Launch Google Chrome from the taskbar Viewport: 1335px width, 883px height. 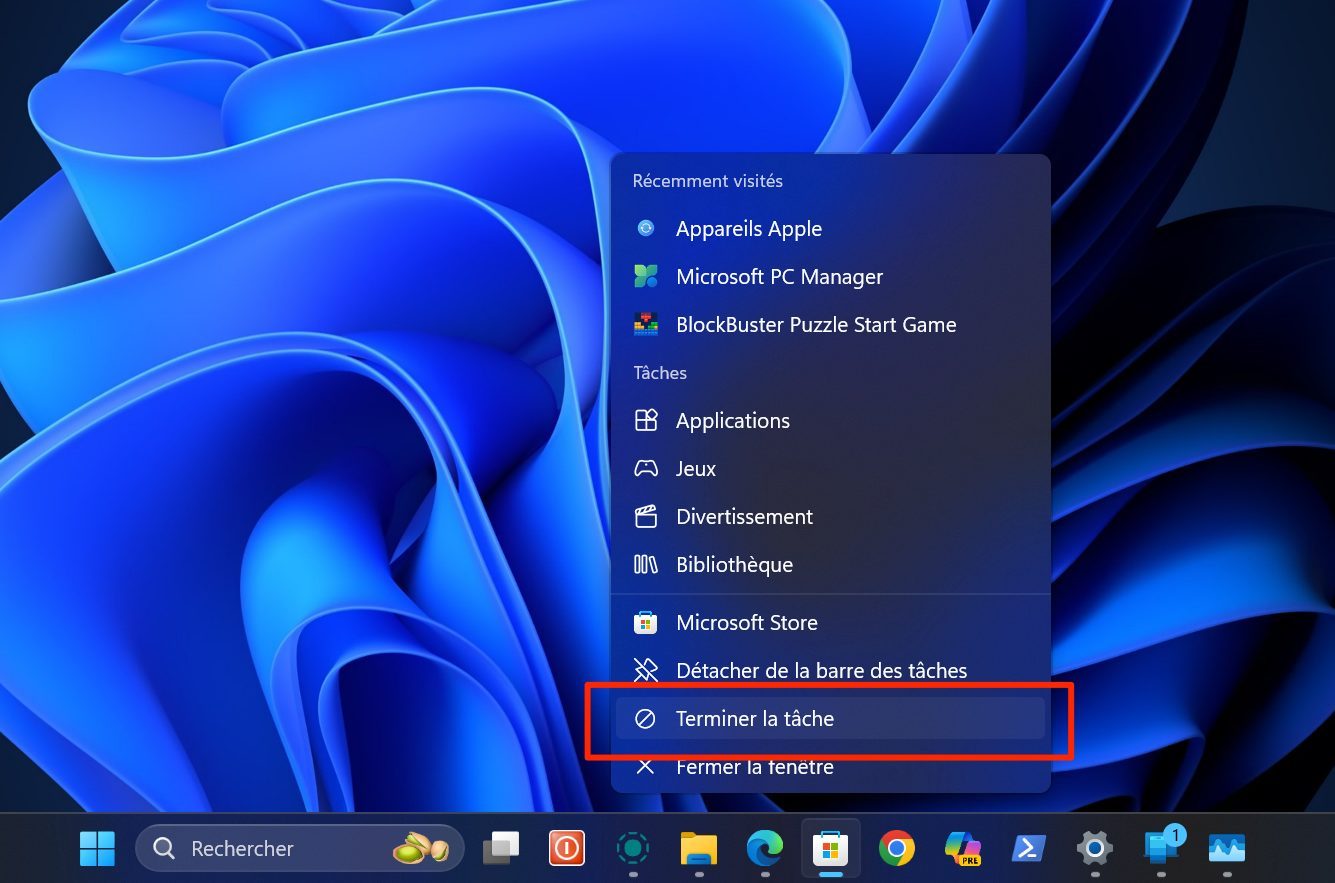(897, 848)
